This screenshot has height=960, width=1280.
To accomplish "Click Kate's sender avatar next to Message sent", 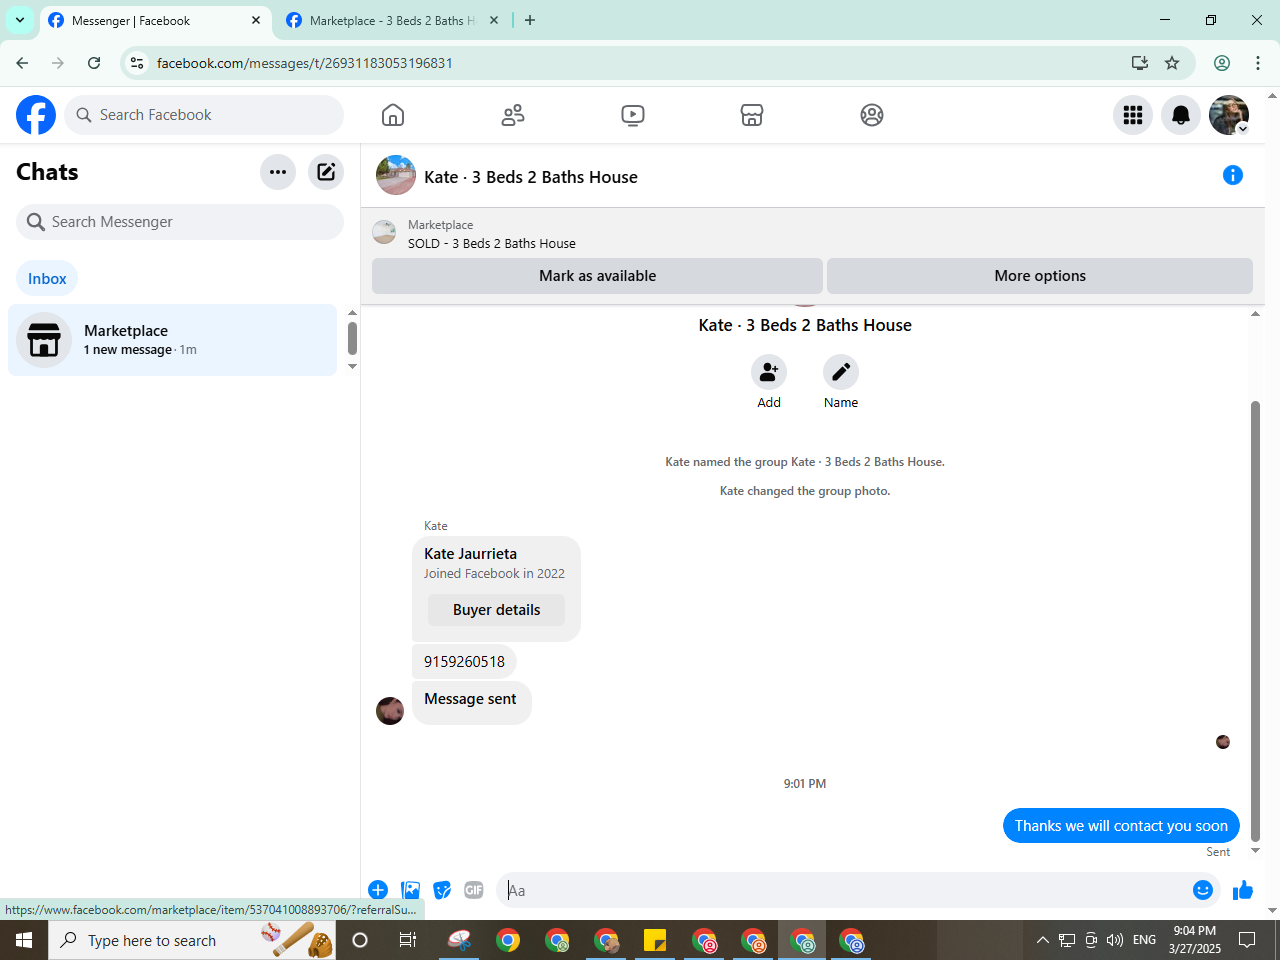I will click(x=390, y=711).
